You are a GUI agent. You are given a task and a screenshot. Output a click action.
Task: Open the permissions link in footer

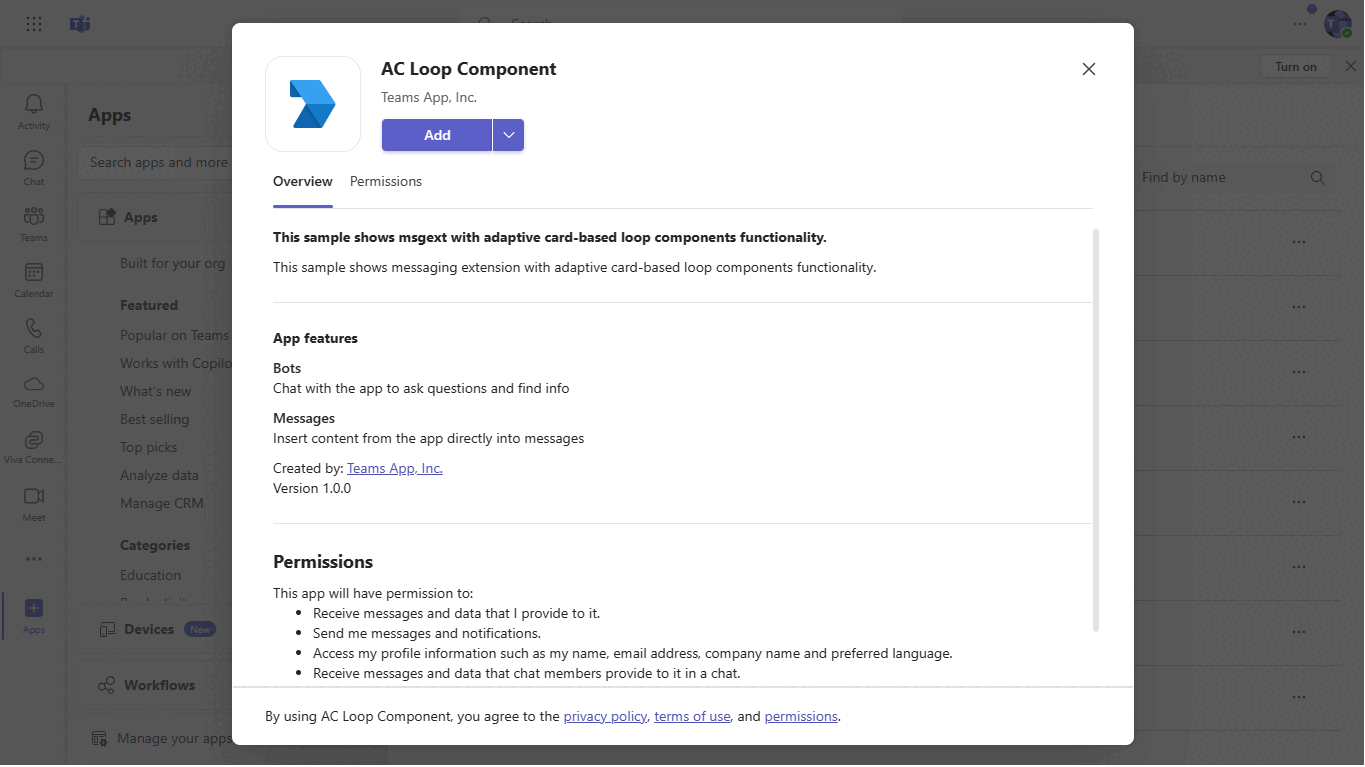coord(801,717)
